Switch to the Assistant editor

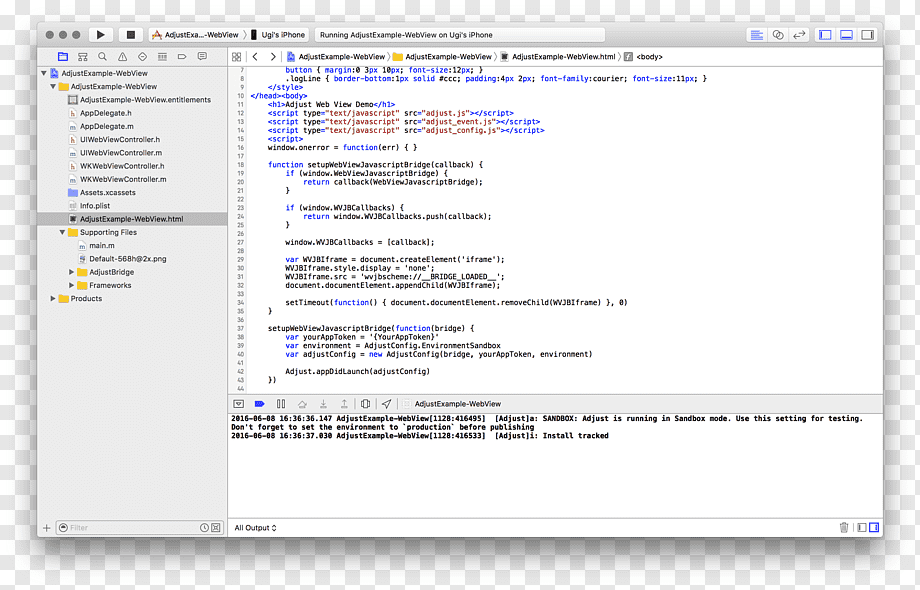click(x=778, y=35)
